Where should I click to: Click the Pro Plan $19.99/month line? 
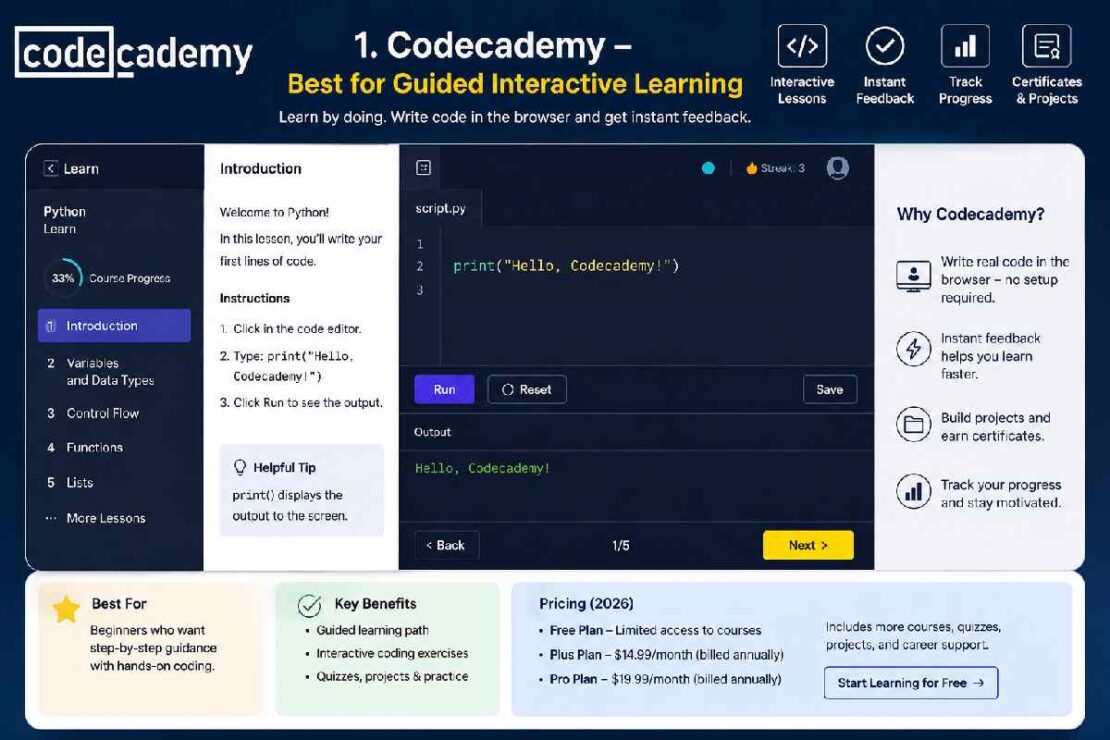pyautogui.click(x=660, y=678)
